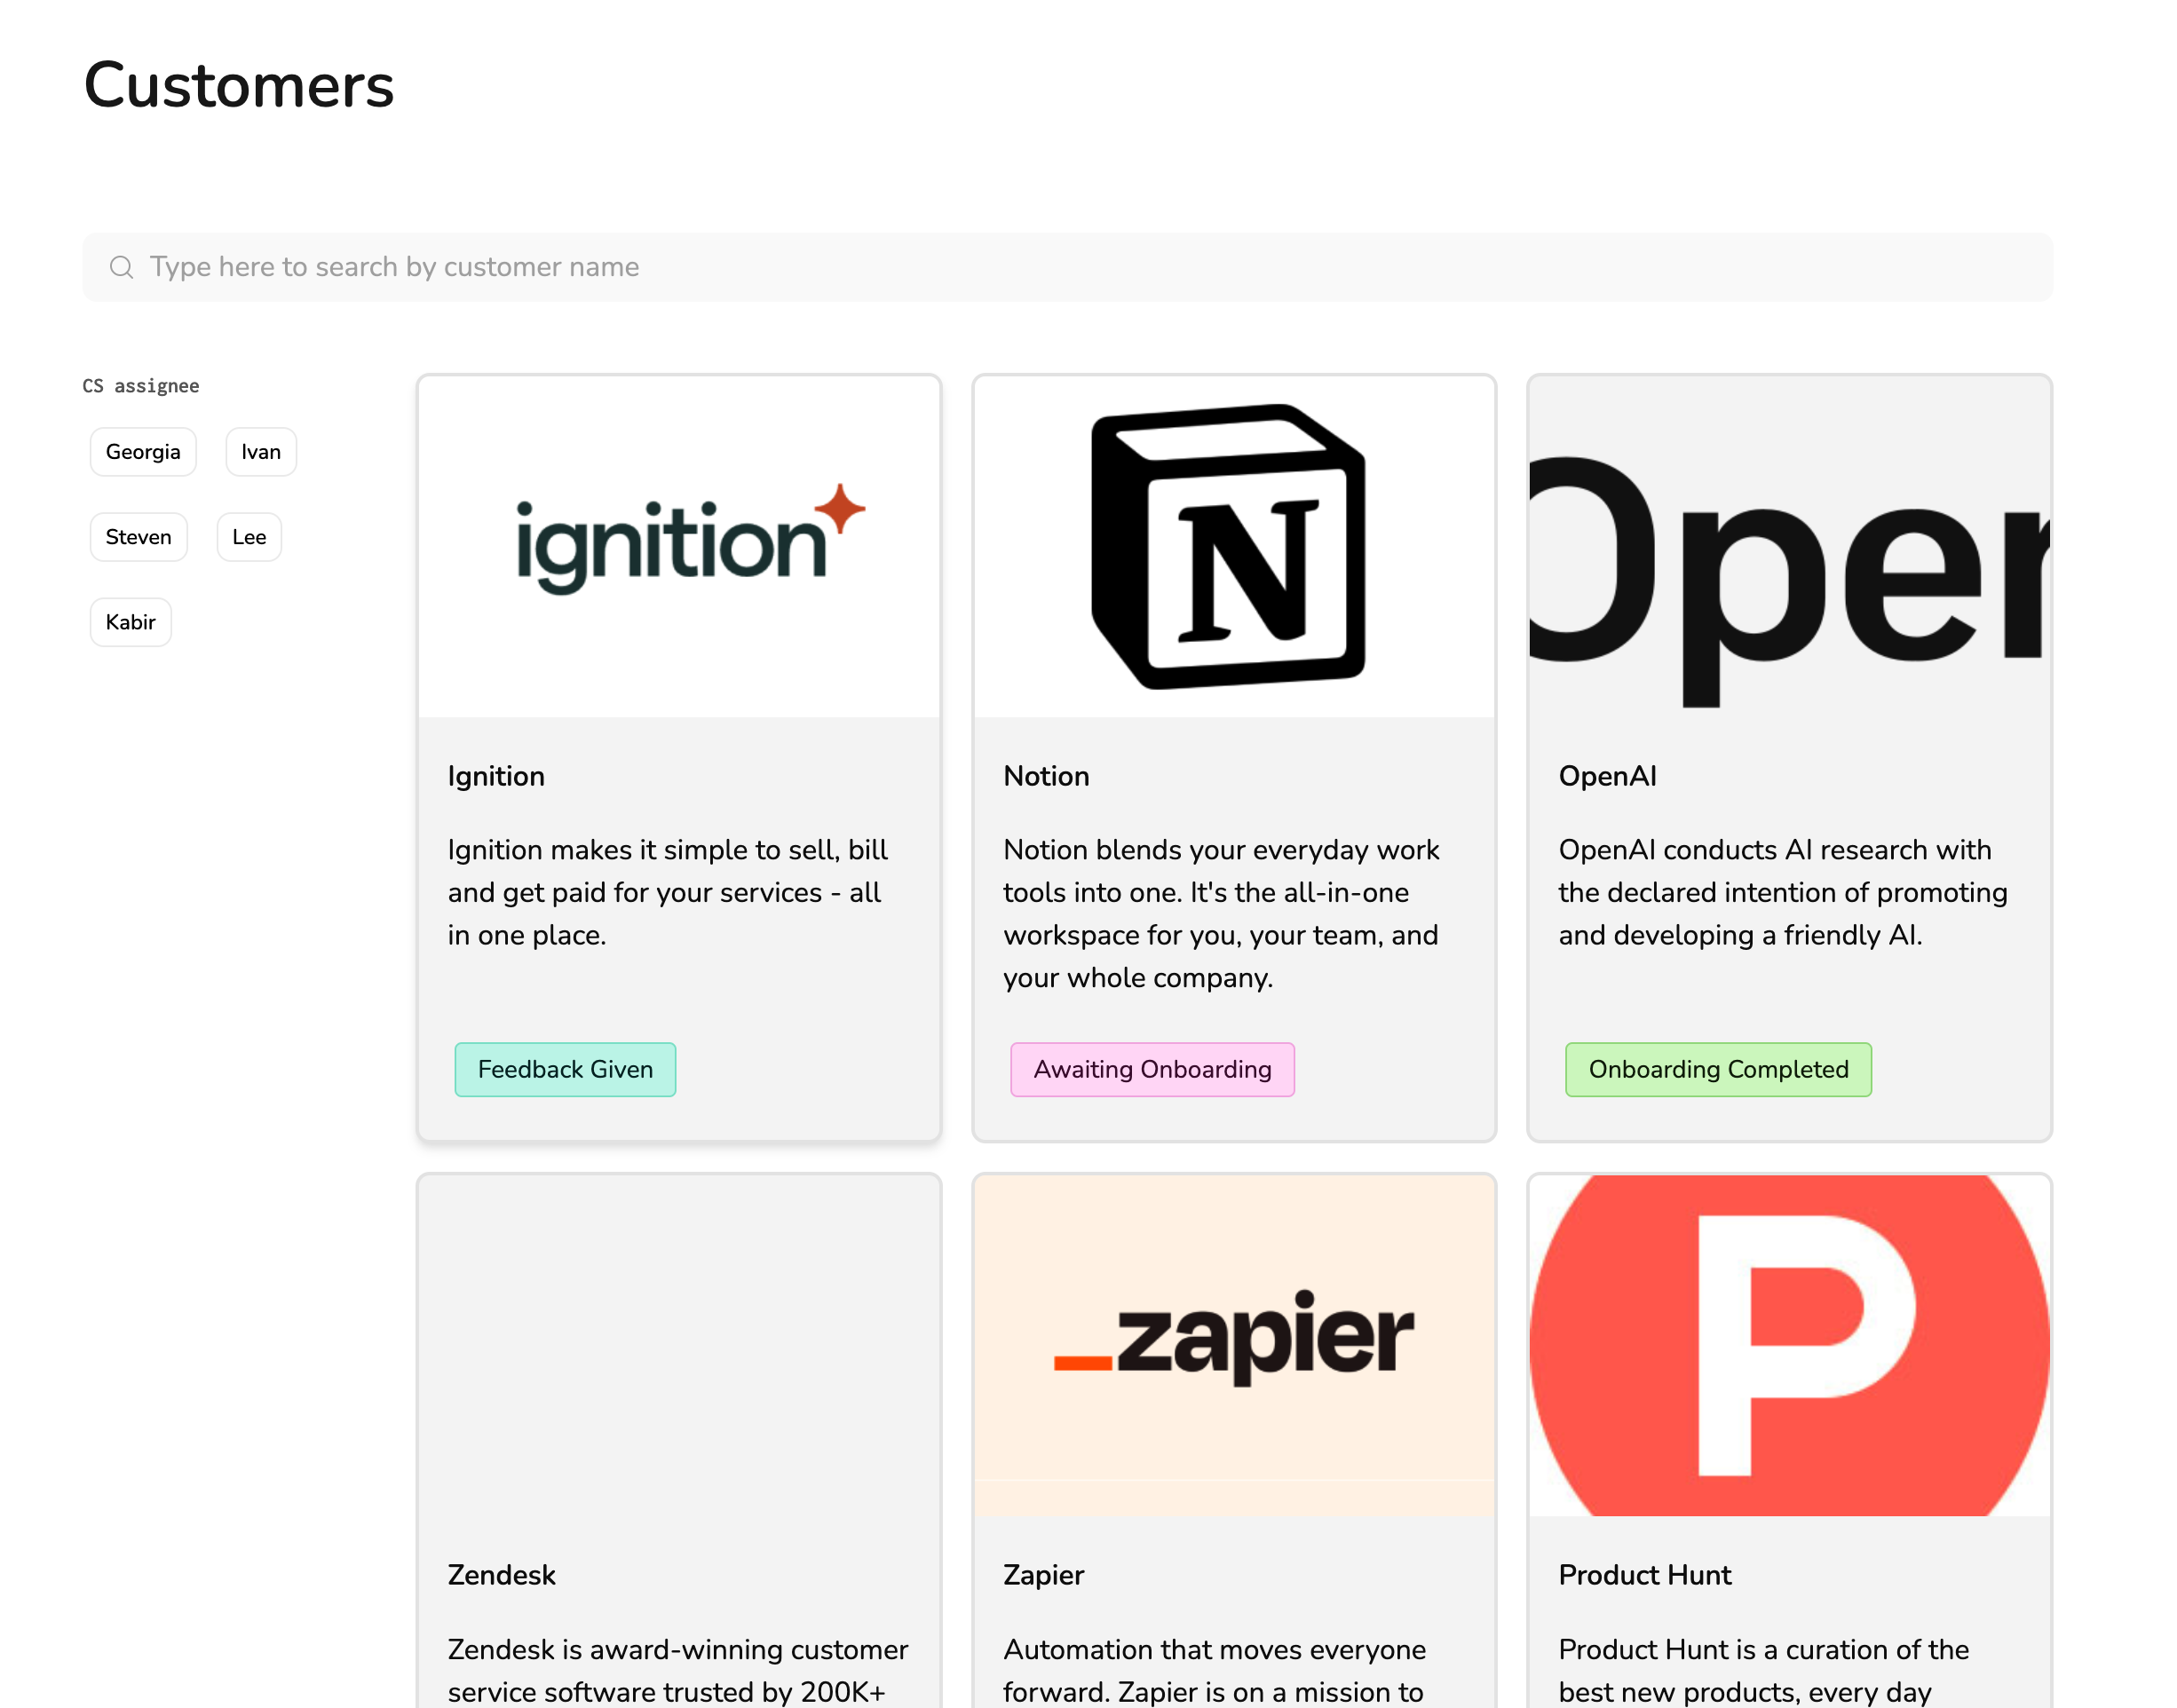Open the Ignition logo image
The image size is (2177, 1708).
(x=679, y=547)
